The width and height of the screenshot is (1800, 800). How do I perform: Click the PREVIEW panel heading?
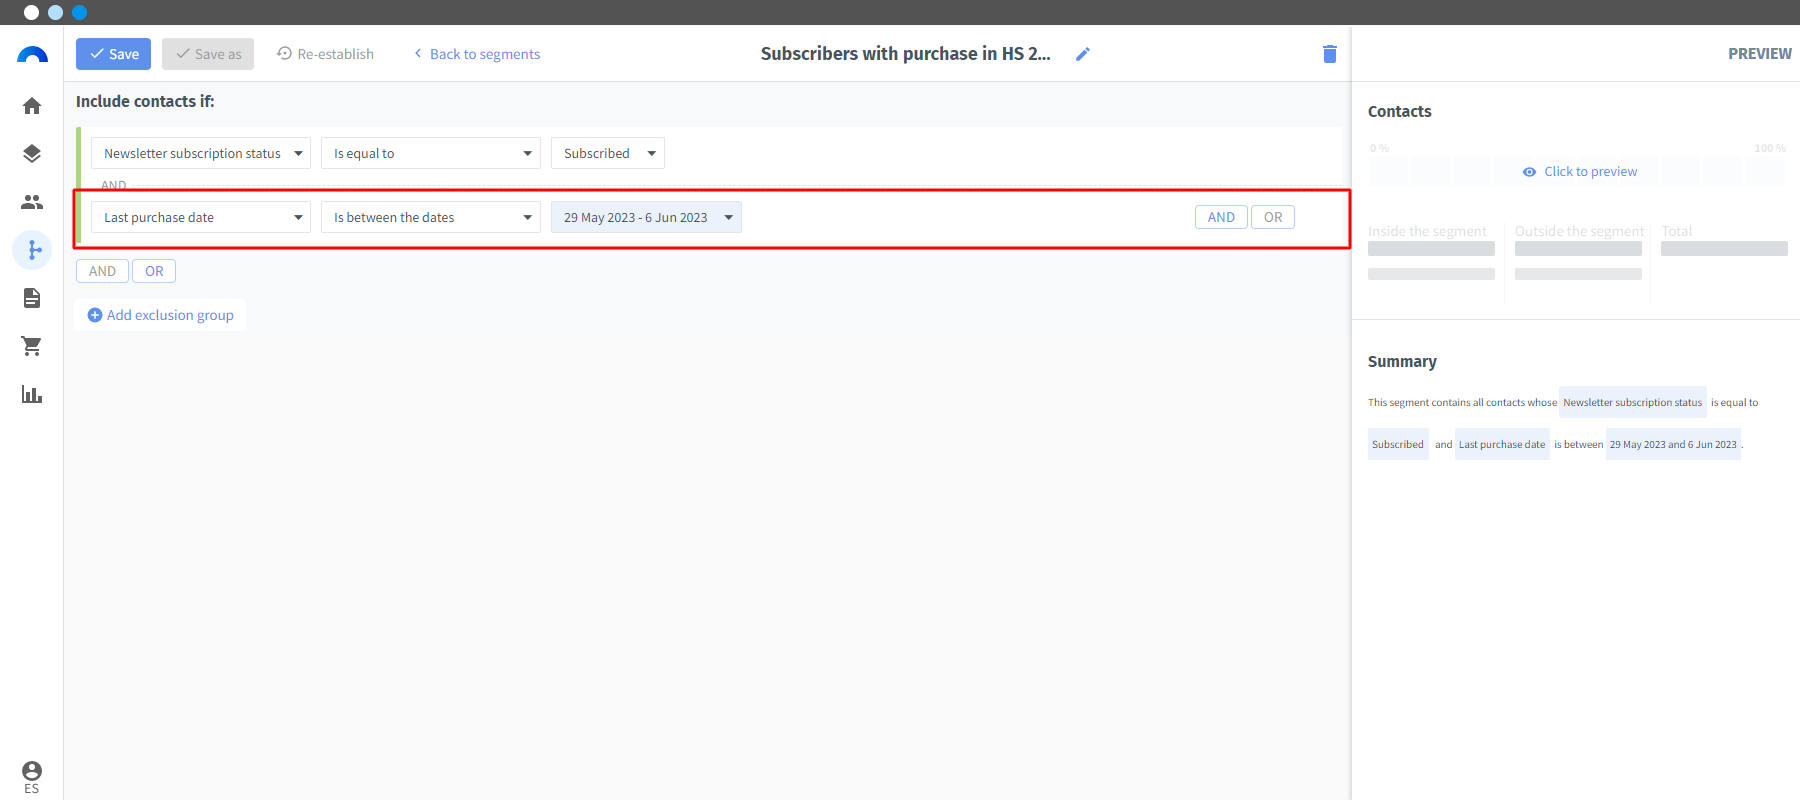tap(1760, 54)
